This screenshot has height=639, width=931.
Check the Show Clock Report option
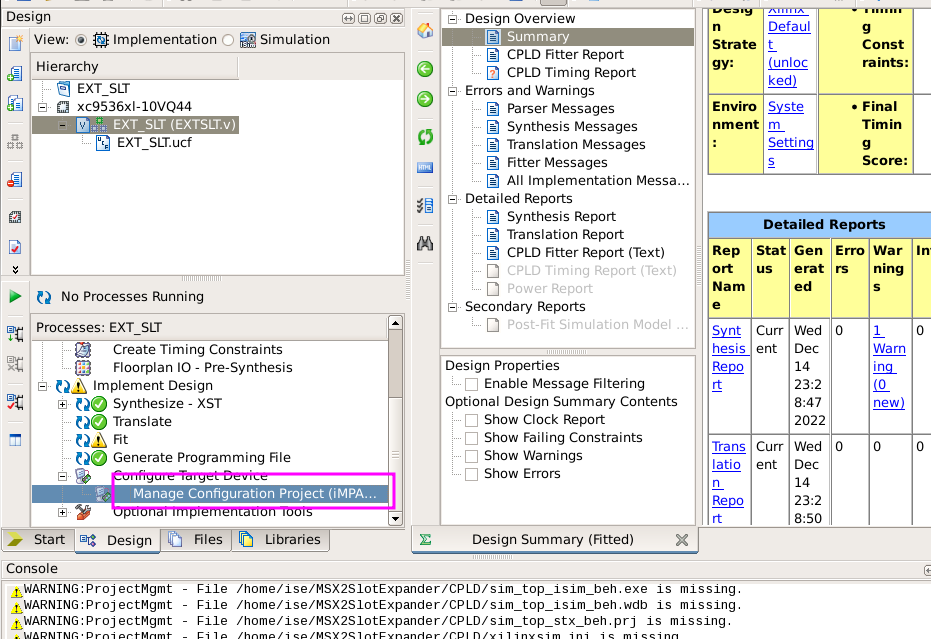[x=471, y=420]
